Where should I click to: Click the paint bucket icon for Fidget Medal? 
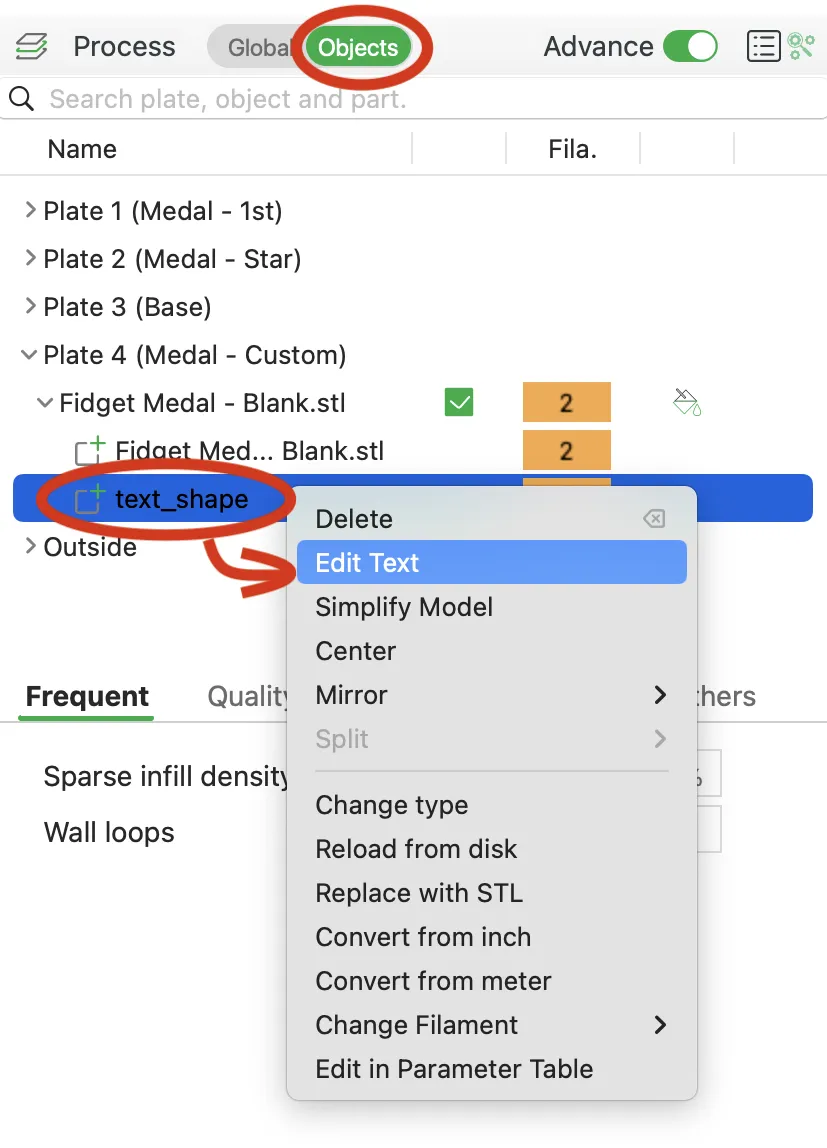coord(686,403)
